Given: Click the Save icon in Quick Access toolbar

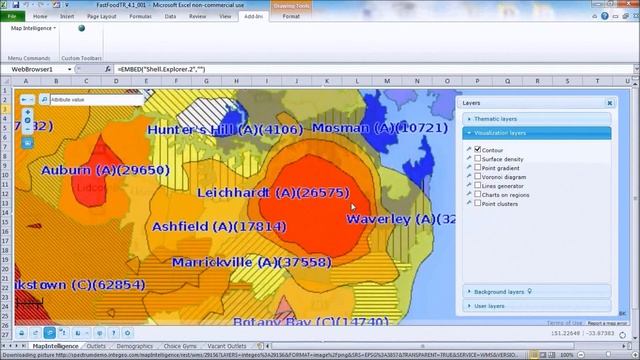Looking at the screenshot, I should pyautogui.click(x=16, y=5).
